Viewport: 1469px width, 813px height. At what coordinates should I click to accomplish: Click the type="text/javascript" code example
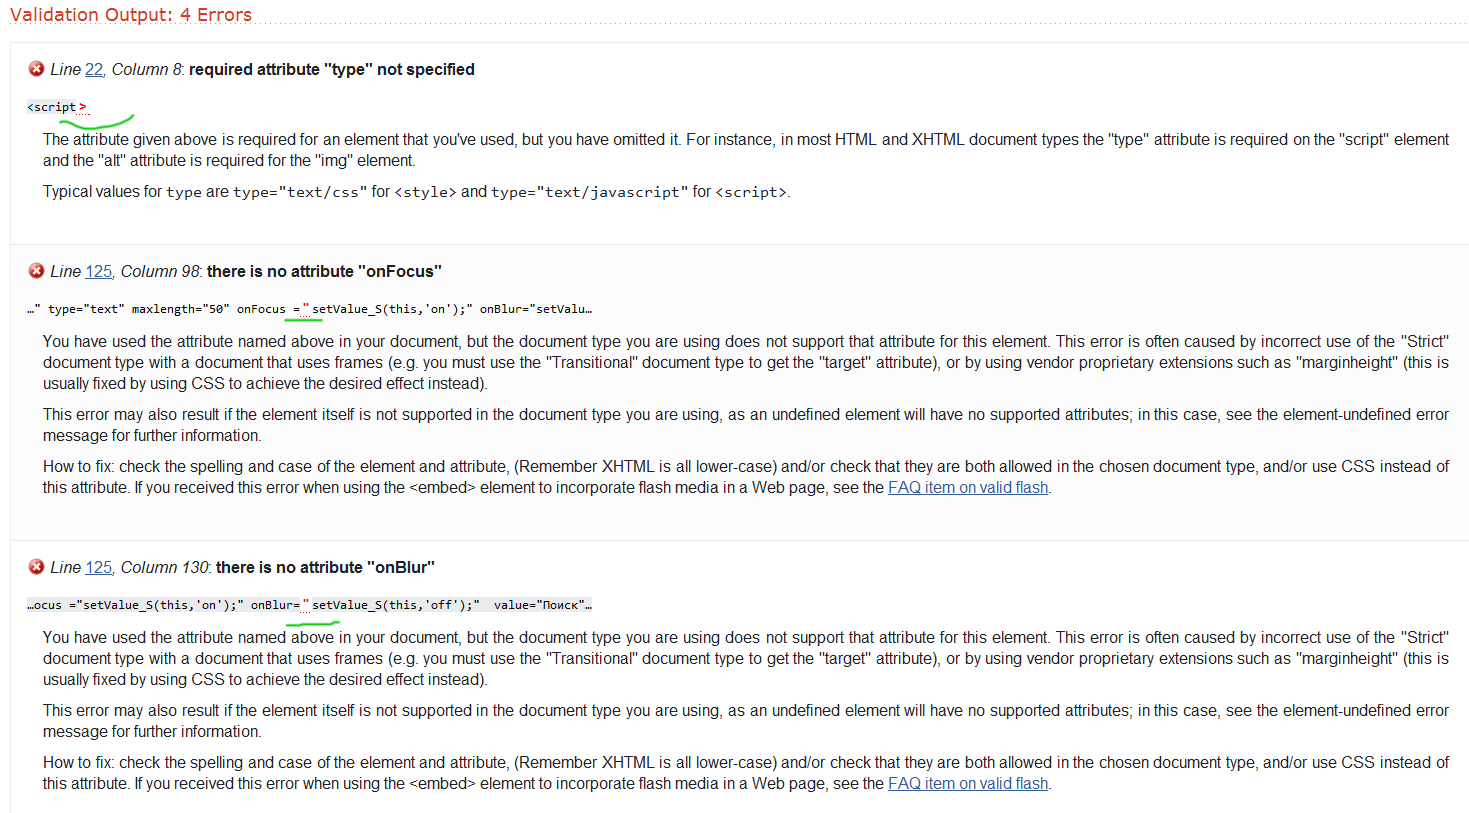(x=590, y=192)
